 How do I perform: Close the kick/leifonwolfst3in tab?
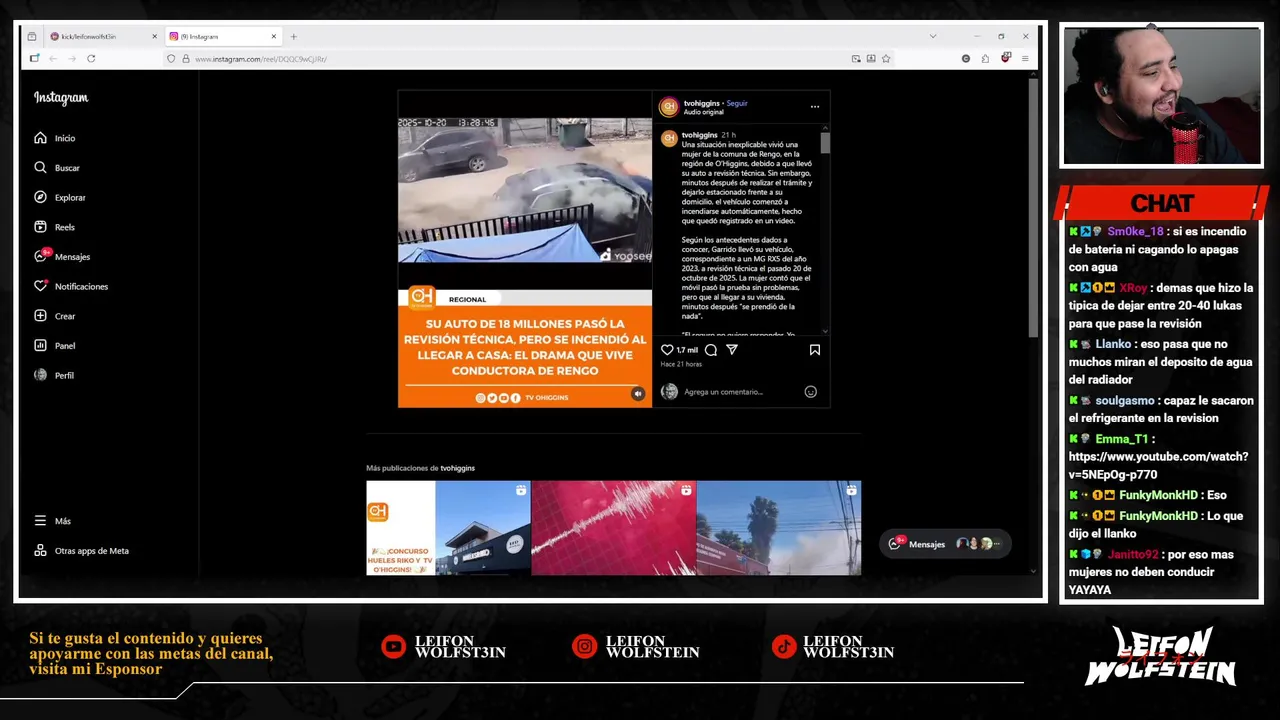[x=154, y=36]
